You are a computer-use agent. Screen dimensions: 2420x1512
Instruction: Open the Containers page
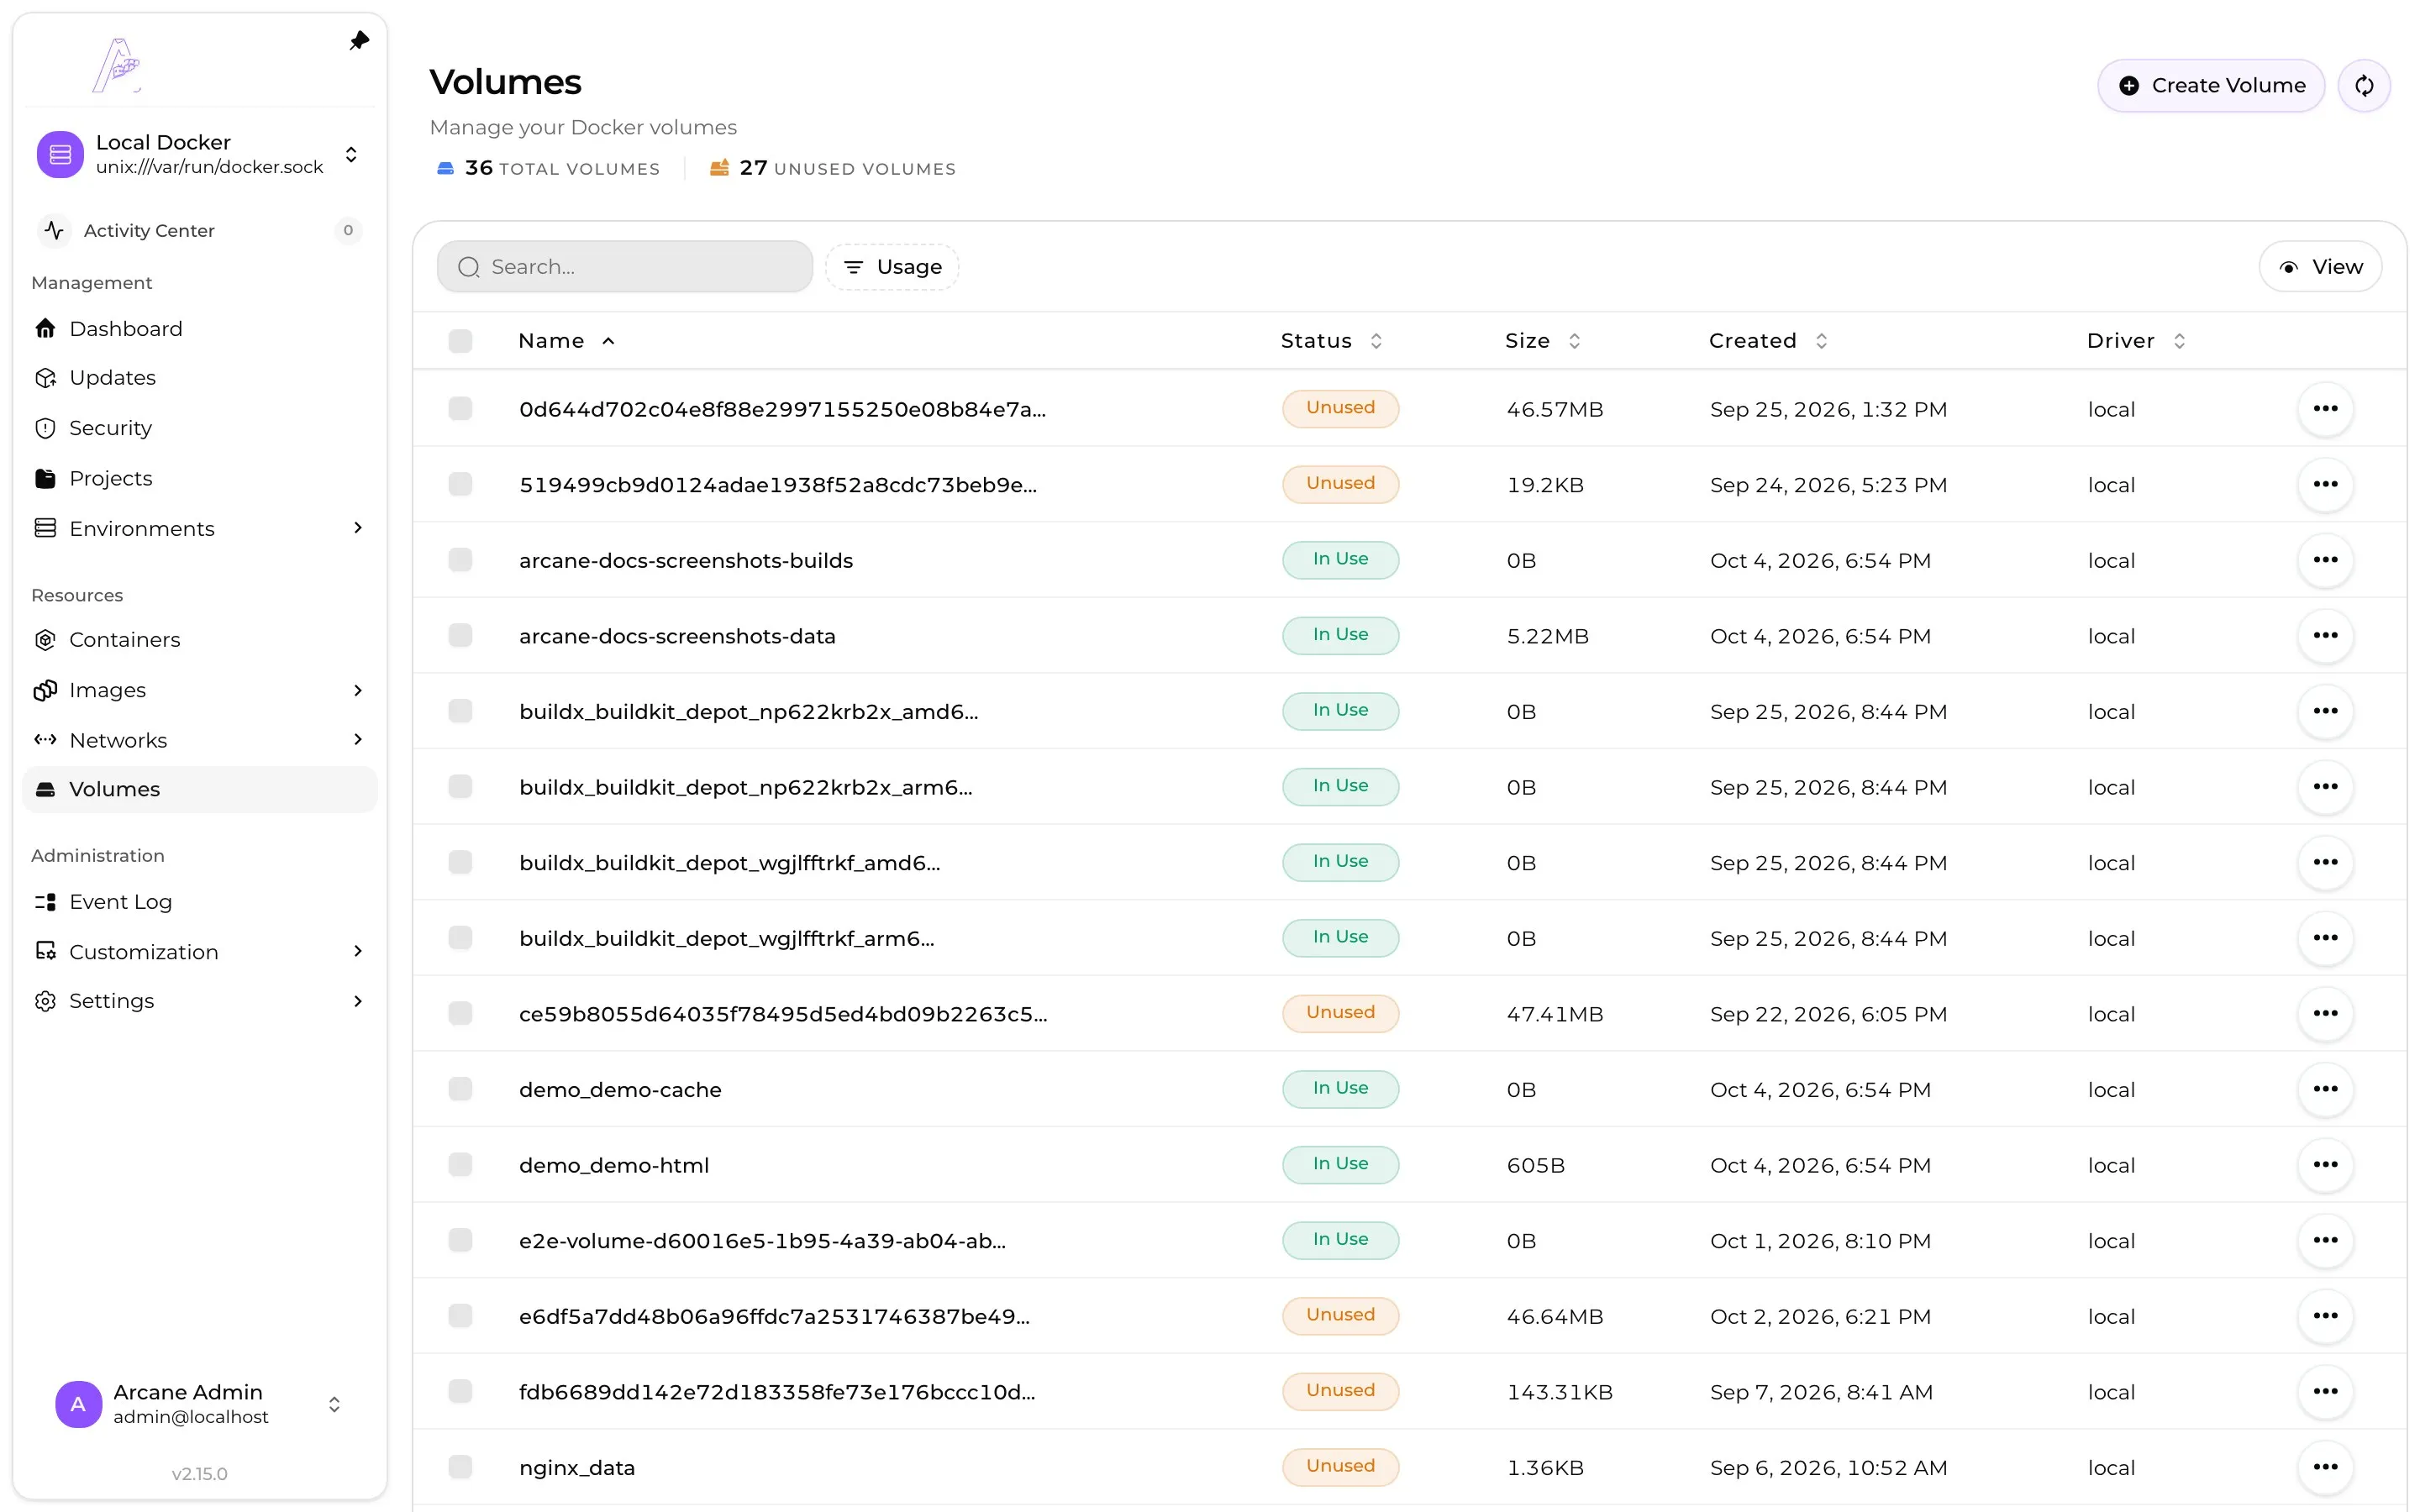pos(200,639)
